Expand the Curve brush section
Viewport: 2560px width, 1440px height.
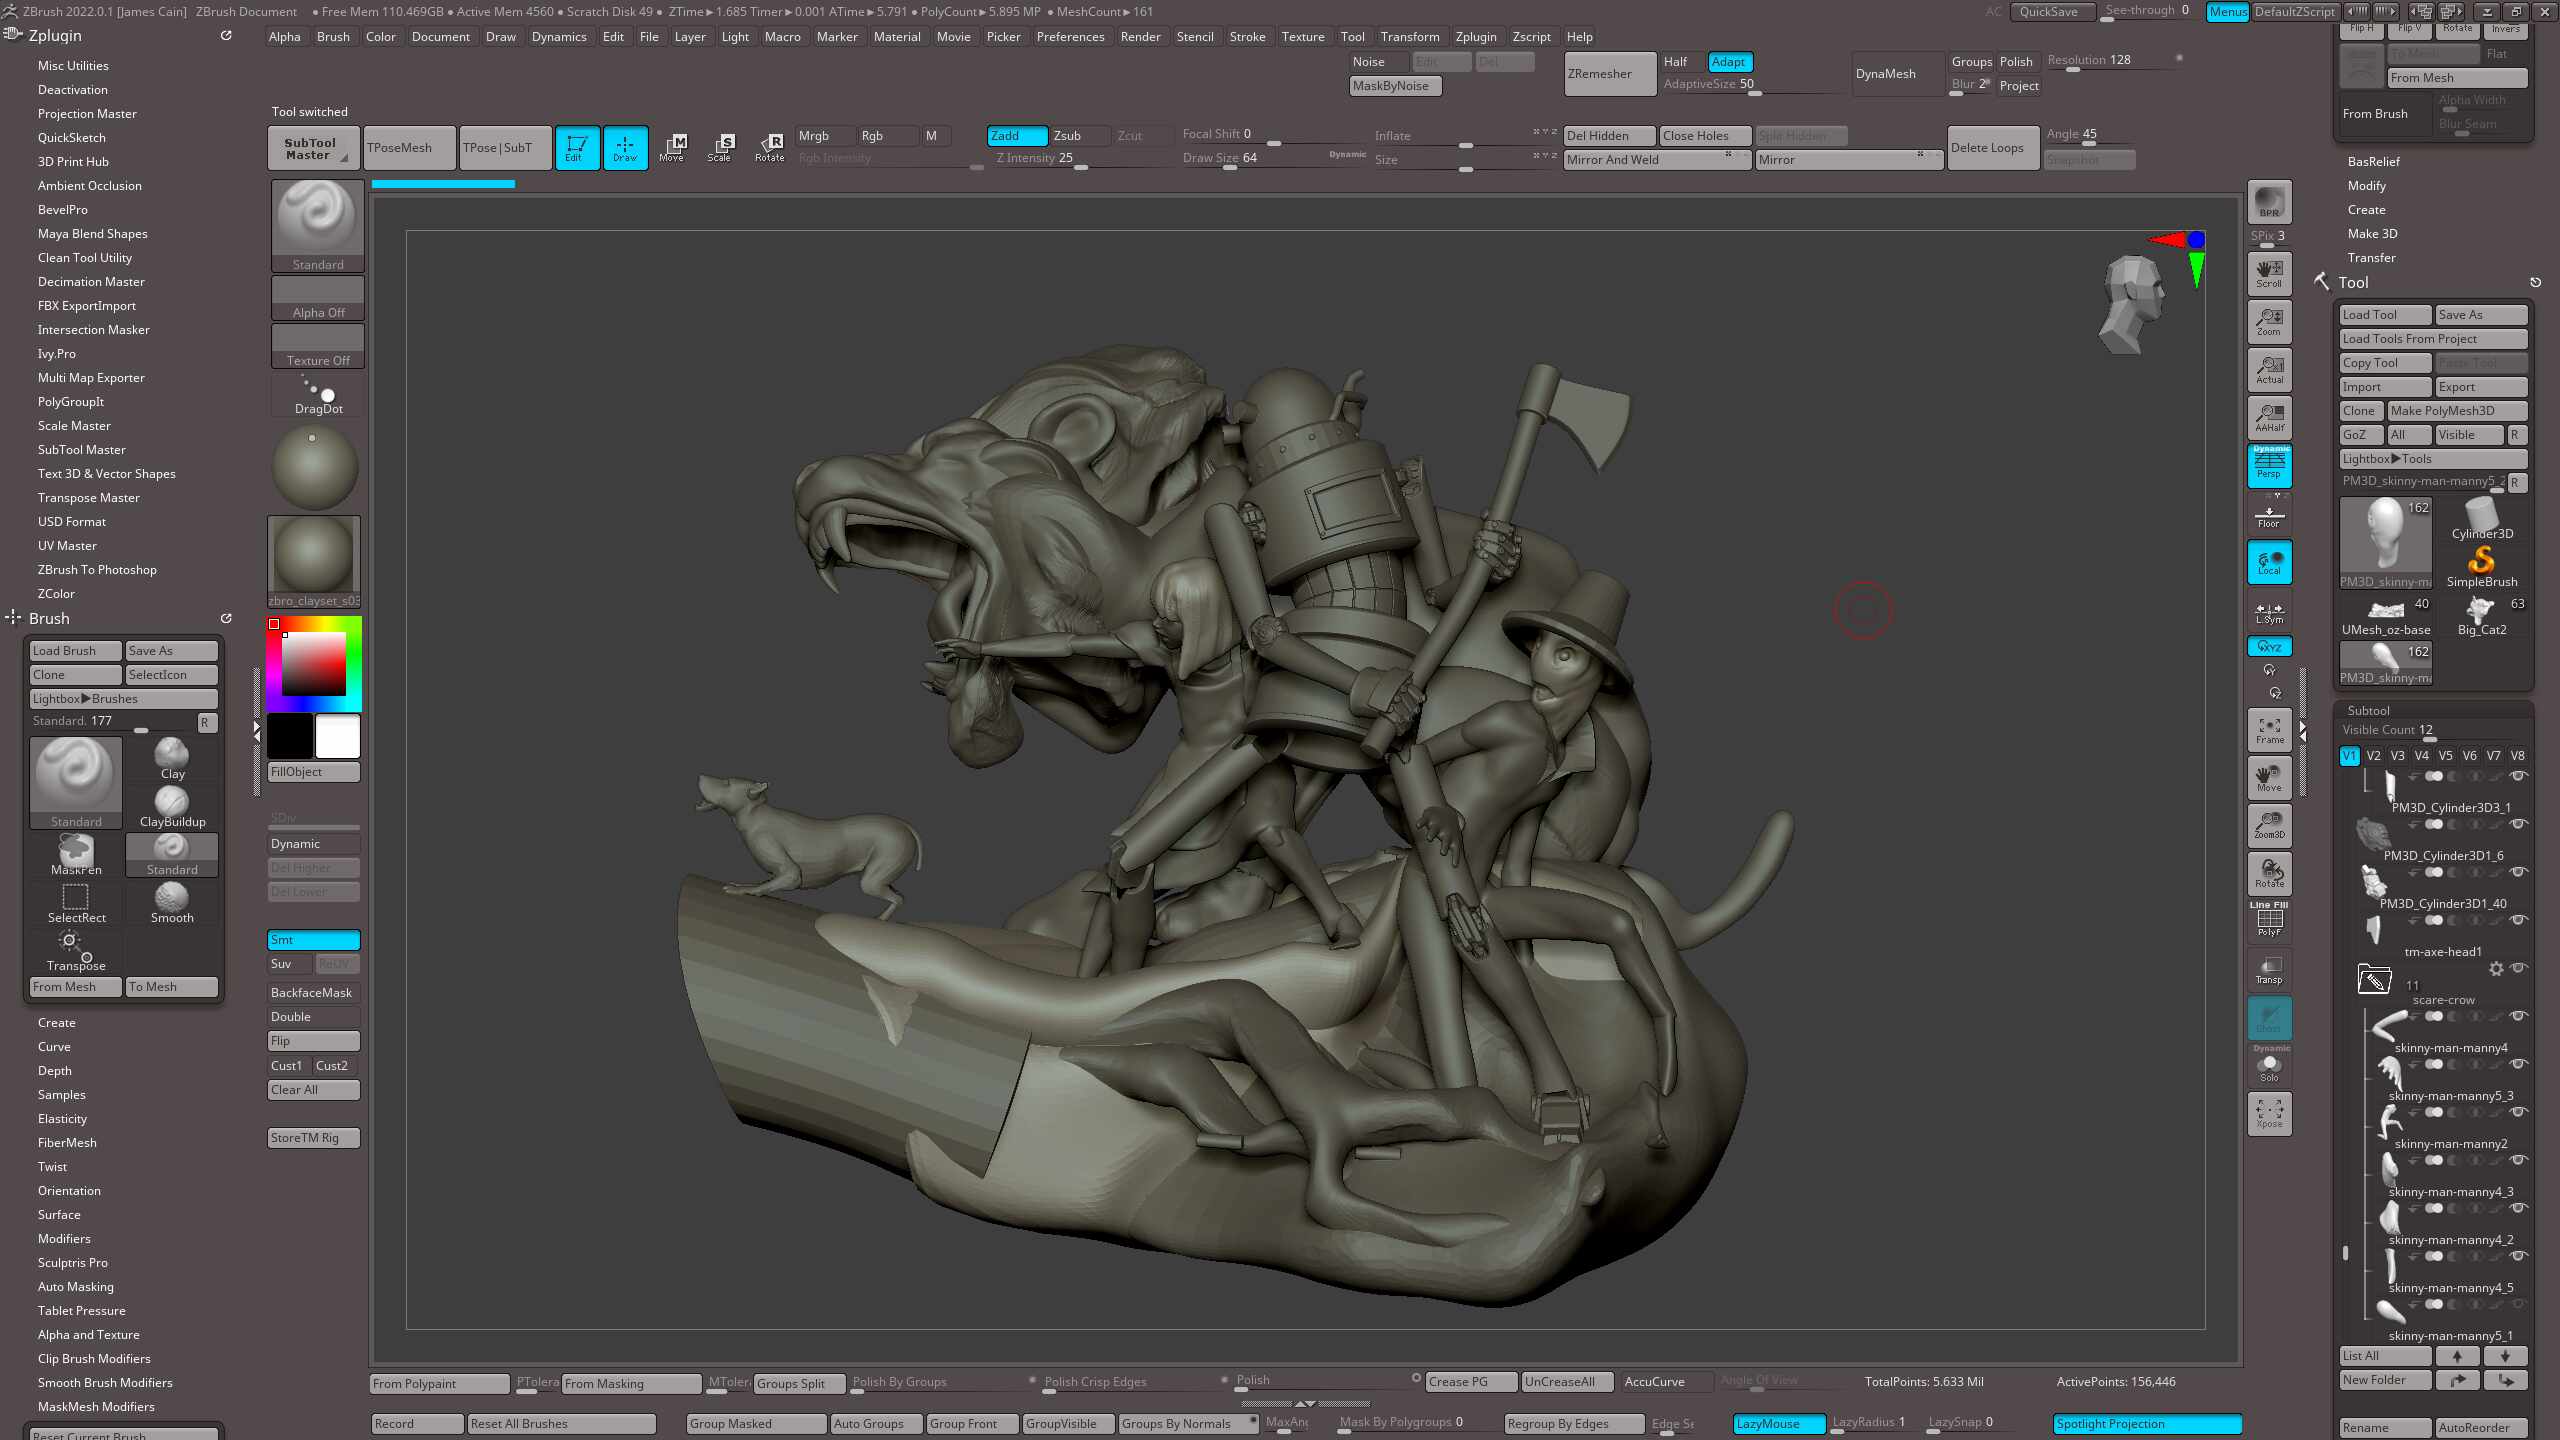click(54, 1046)
